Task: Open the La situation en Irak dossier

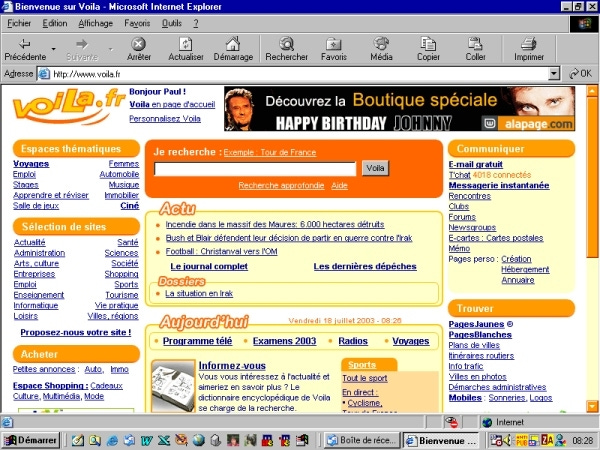Action: [x=199, y=293]
